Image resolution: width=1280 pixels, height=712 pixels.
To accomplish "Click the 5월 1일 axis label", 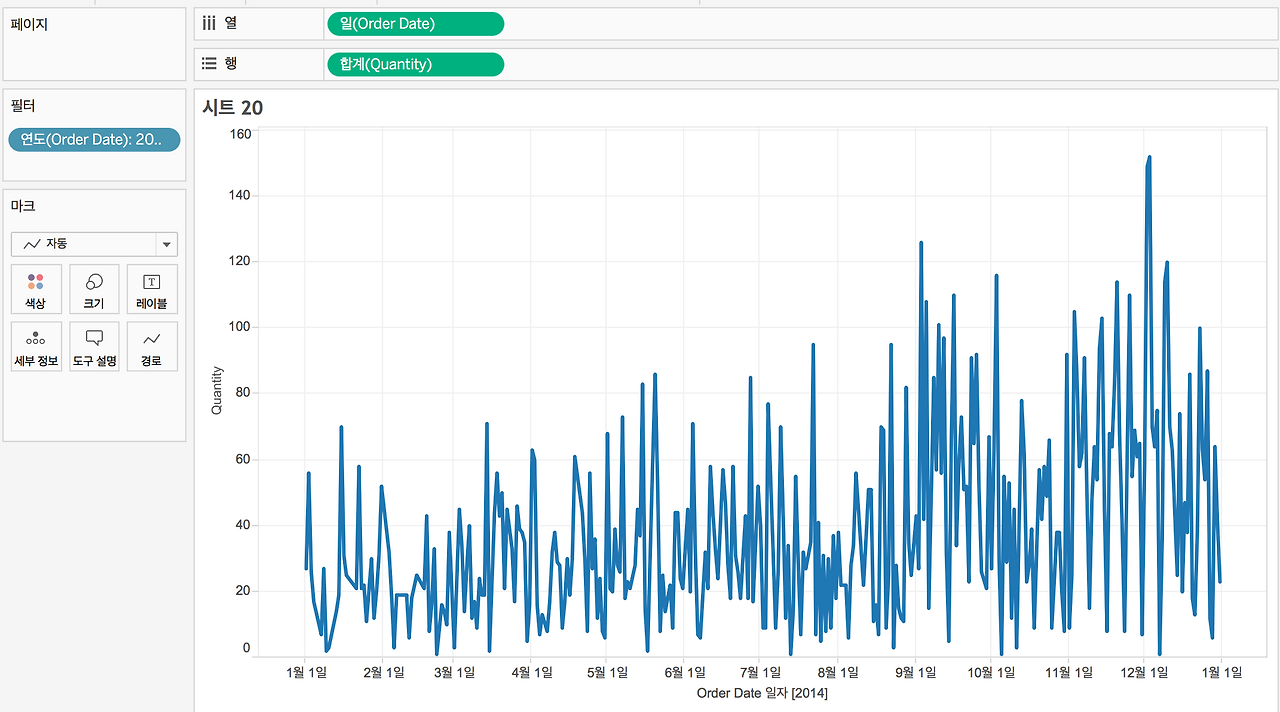I will pos(606,673).
